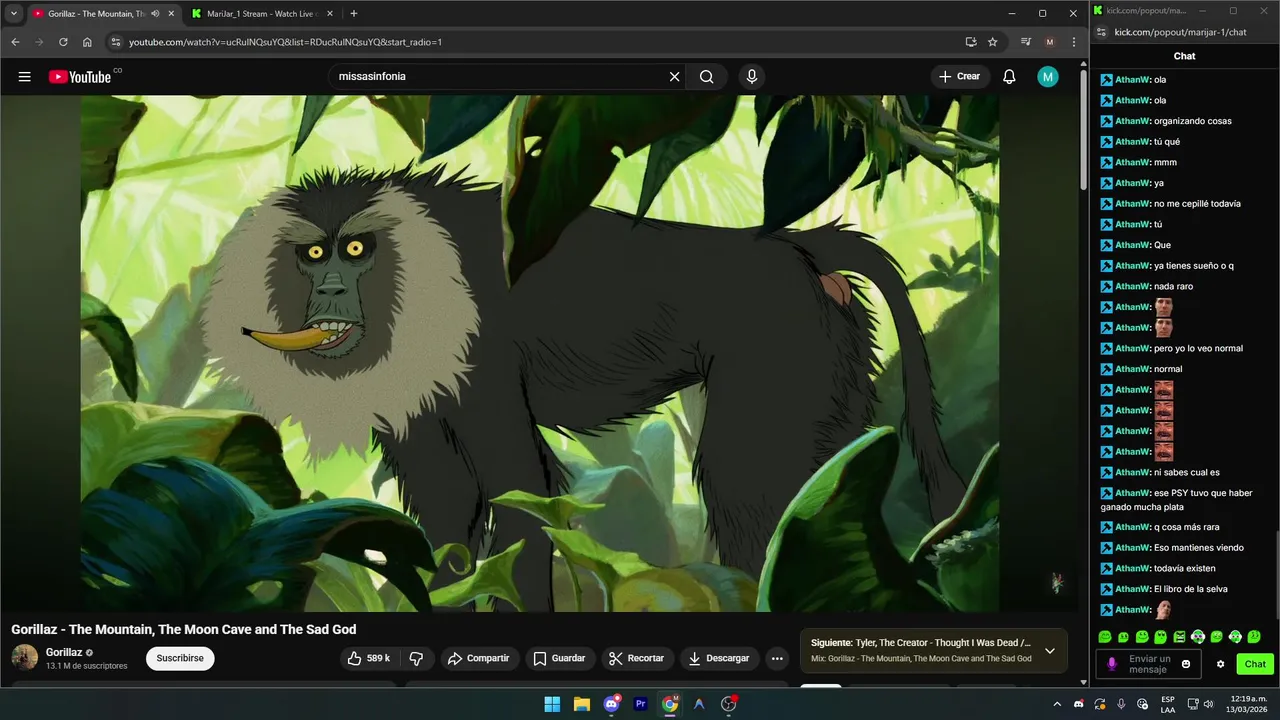Open OBS Studio from the taskbar
Screen dimensions: 1280x720
tap(728, 704)
